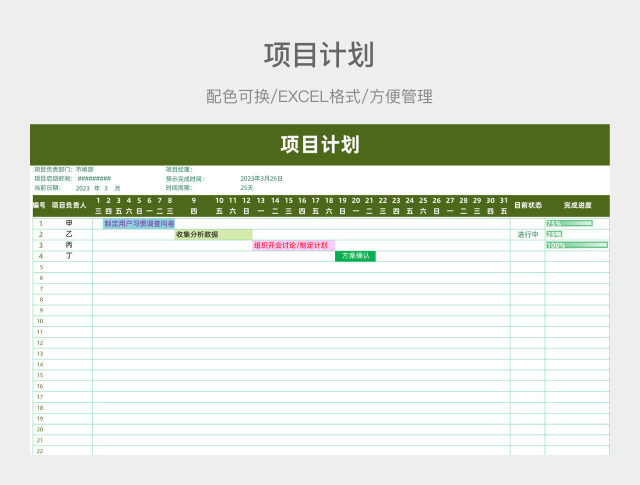Select row number 1 in 编号 column

(40, 223)
